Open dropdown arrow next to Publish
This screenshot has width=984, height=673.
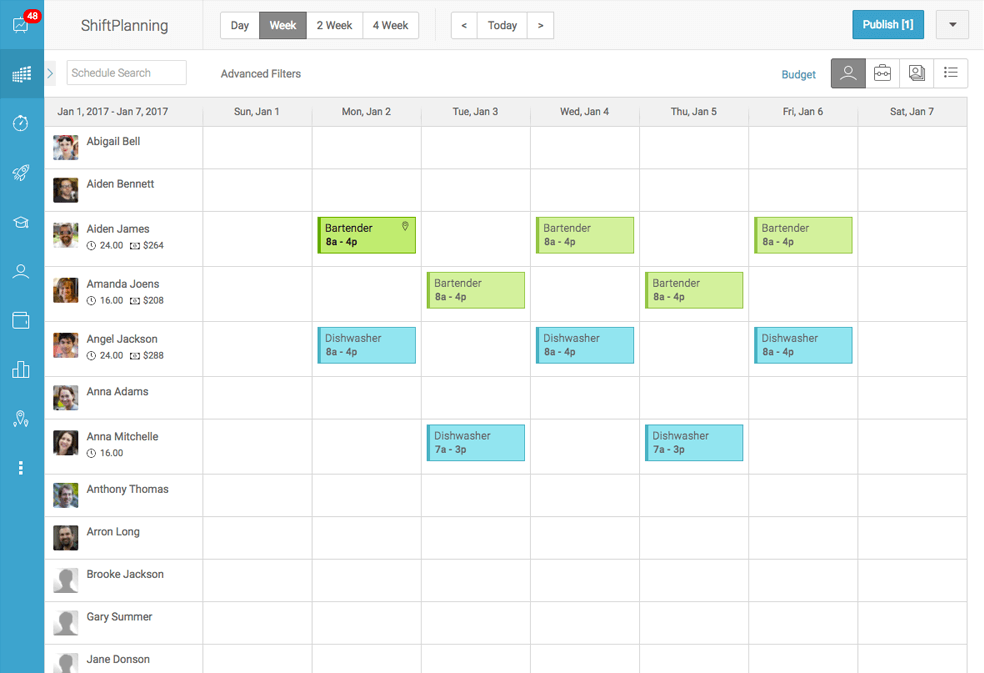[952, 25]
